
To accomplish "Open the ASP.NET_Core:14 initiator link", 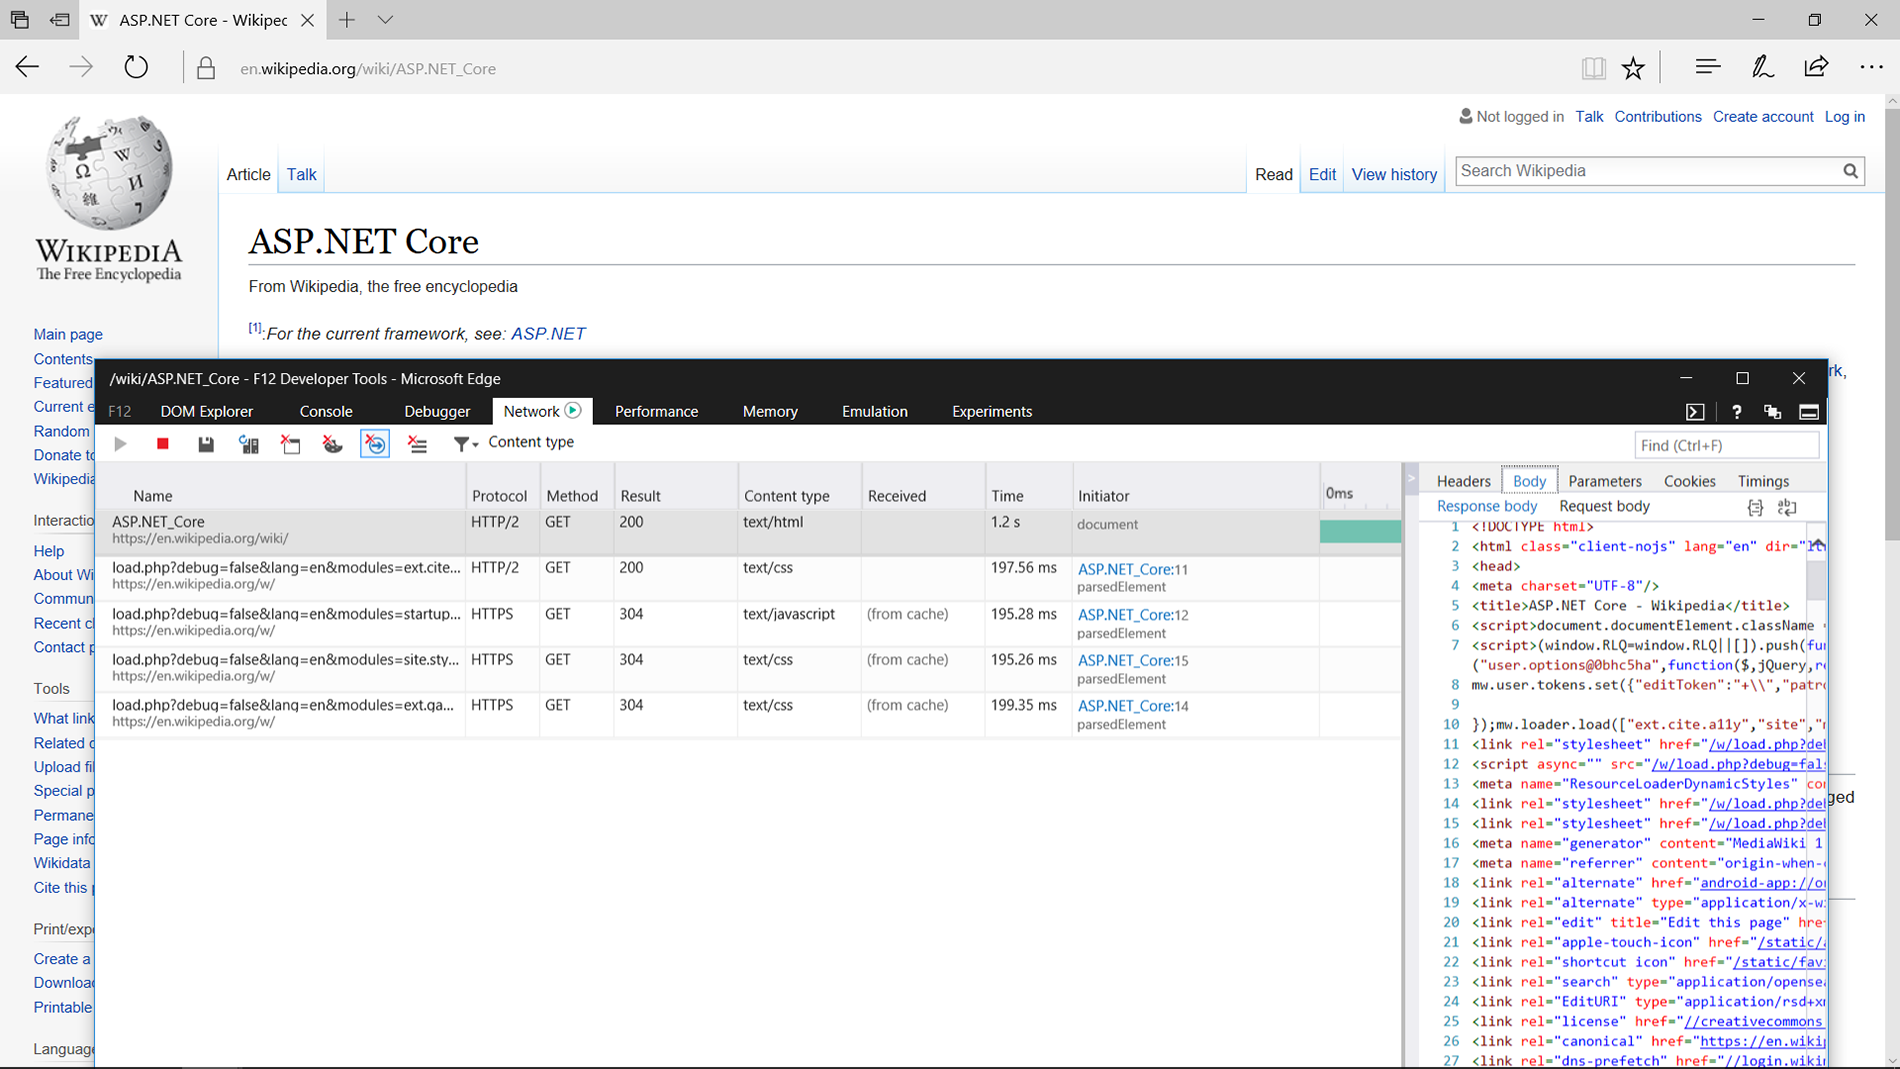I will 1132,706.
